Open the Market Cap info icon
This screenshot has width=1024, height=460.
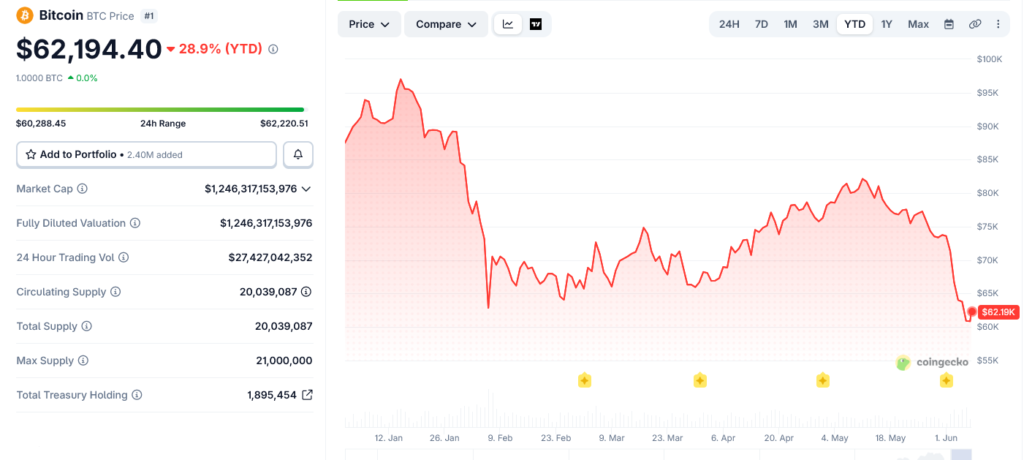coord(82,189)
